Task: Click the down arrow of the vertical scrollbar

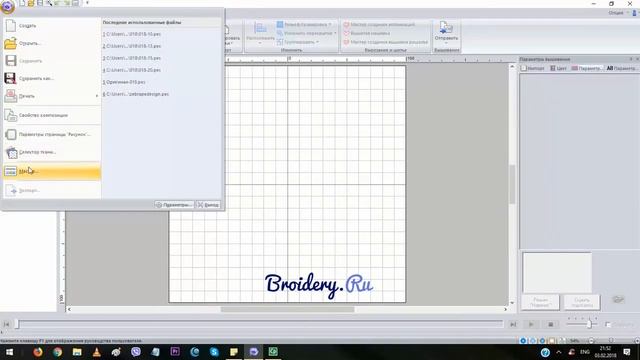Action: pos(512,303)
